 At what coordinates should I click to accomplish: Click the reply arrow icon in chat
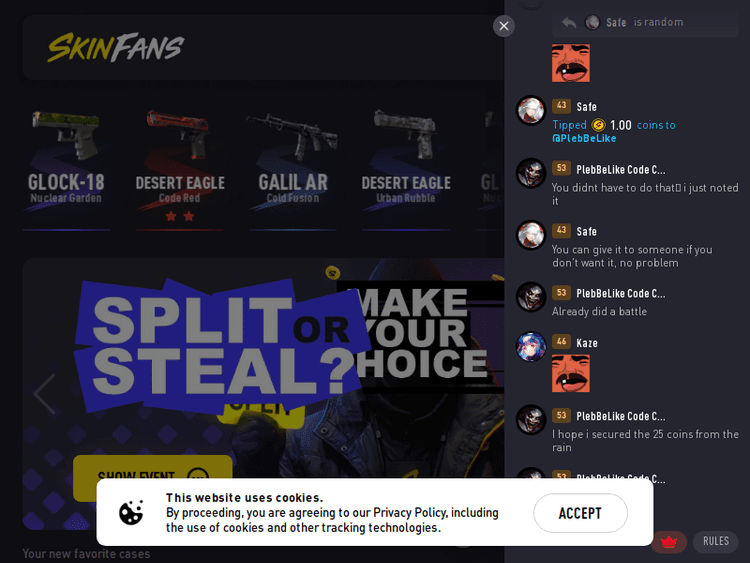tap(569, 22)
